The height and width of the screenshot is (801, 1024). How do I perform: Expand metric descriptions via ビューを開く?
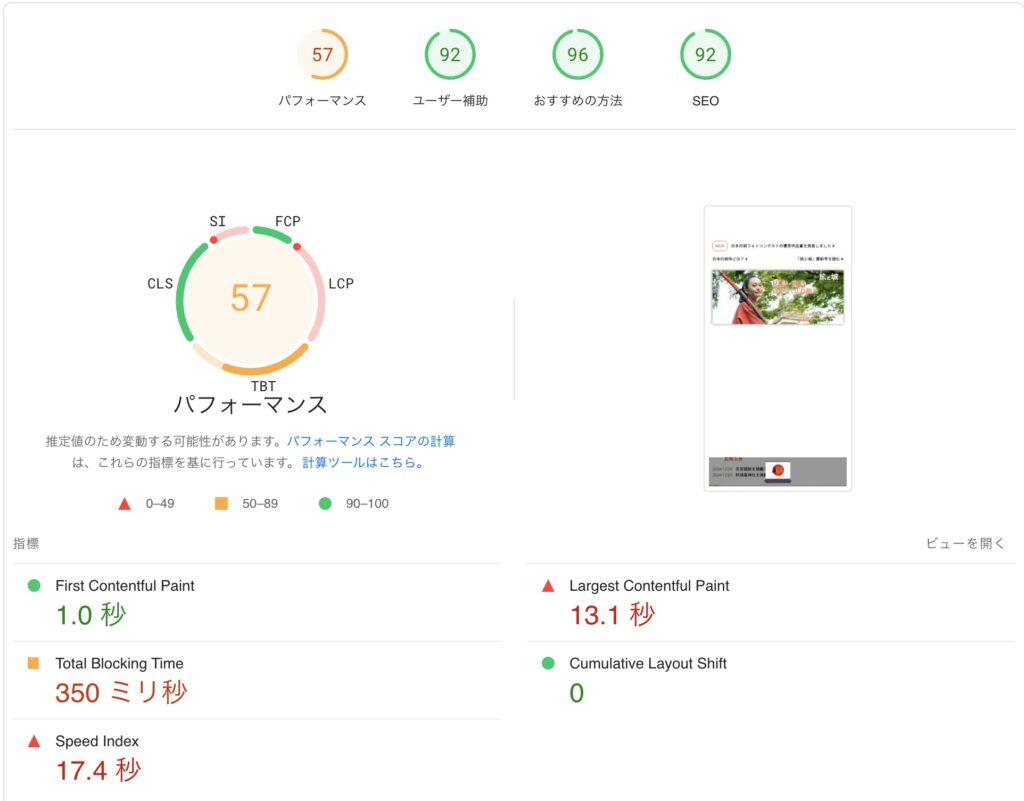click(965, 543)
